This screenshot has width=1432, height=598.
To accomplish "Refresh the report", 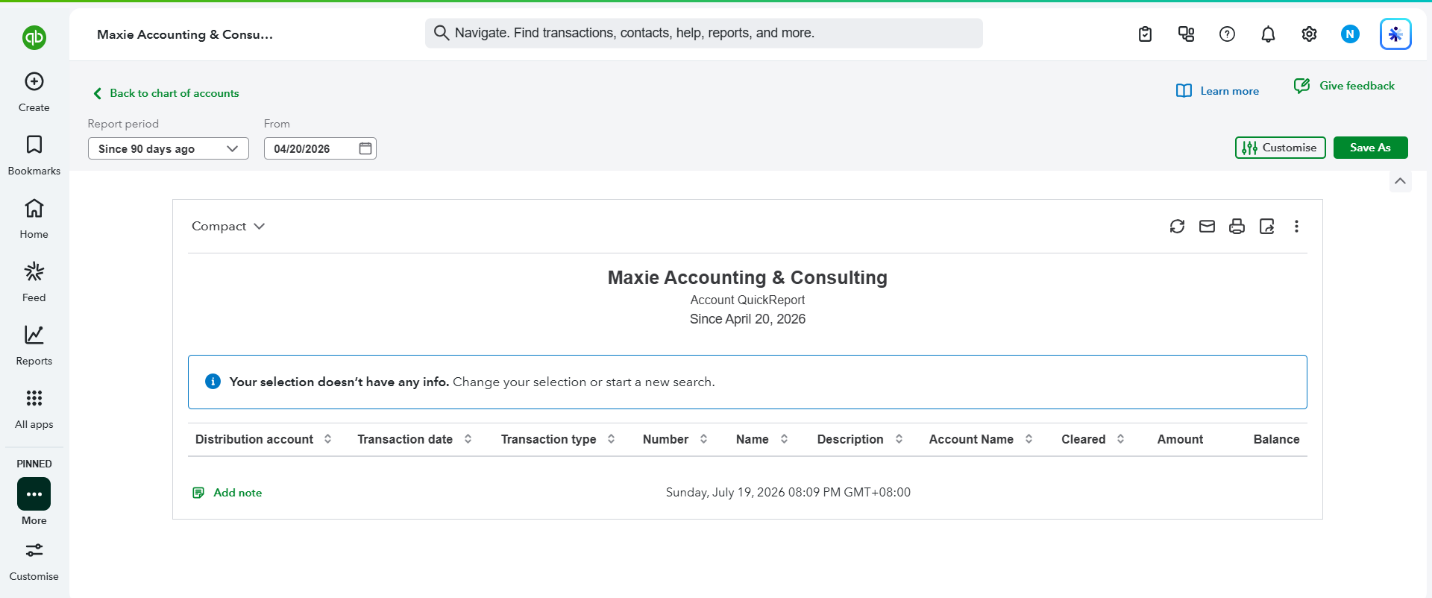I will (1177, 226).
